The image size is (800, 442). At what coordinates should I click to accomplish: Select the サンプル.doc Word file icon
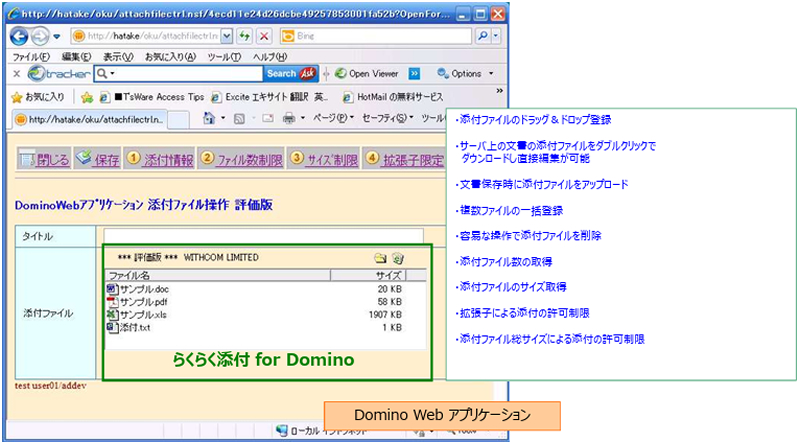pyautogui.click(x=112, y=289)
